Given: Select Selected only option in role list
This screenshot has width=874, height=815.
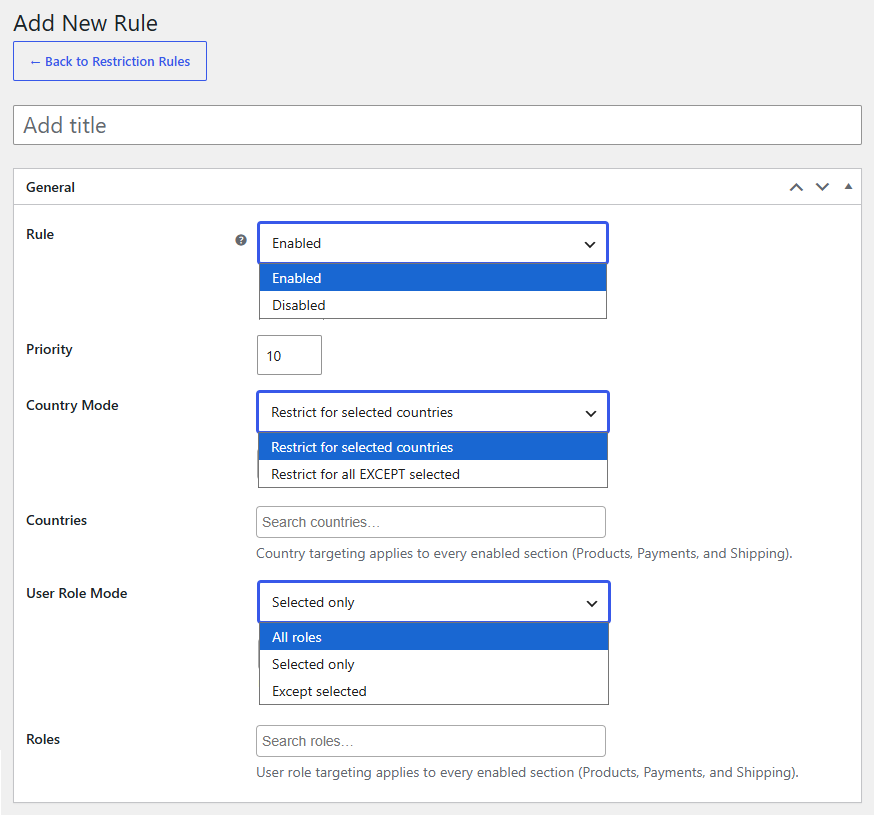Looking at the screenshot, I should 434,664.
